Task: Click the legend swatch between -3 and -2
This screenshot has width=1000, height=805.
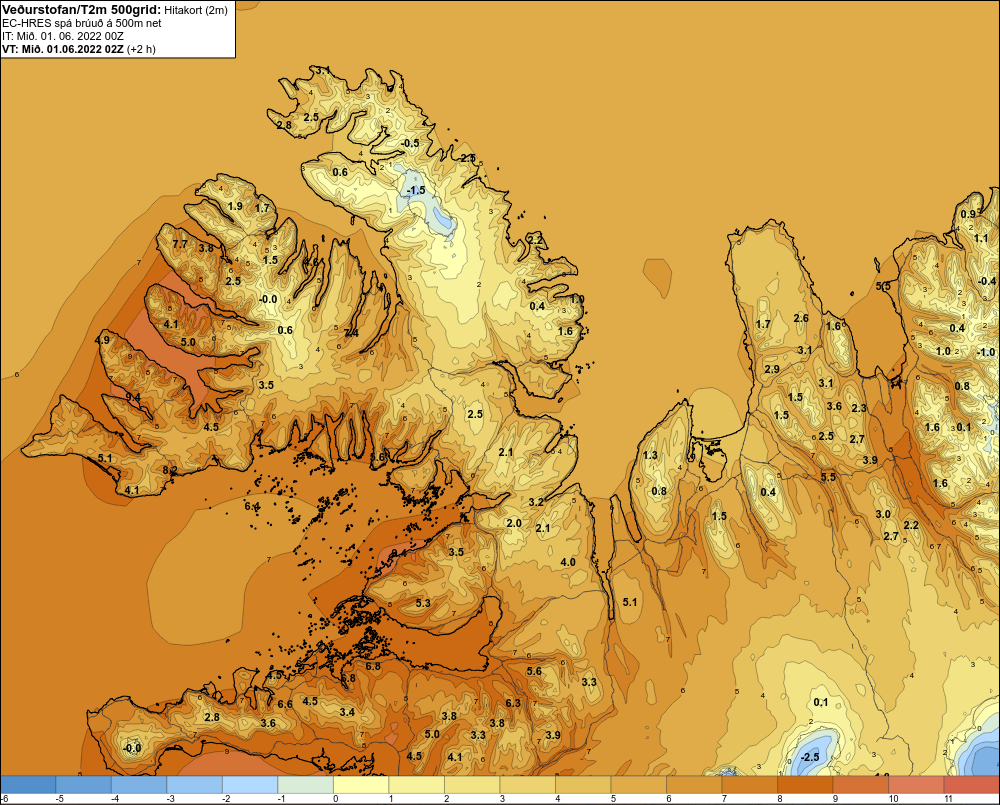Action: click(195, 784)
